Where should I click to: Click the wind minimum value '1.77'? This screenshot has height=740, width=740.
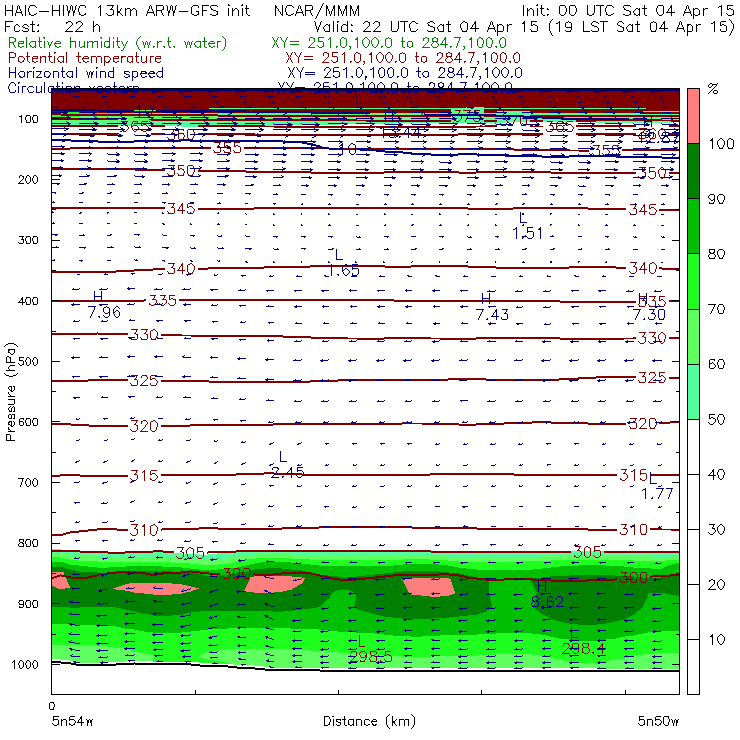(x=657, y=494)
